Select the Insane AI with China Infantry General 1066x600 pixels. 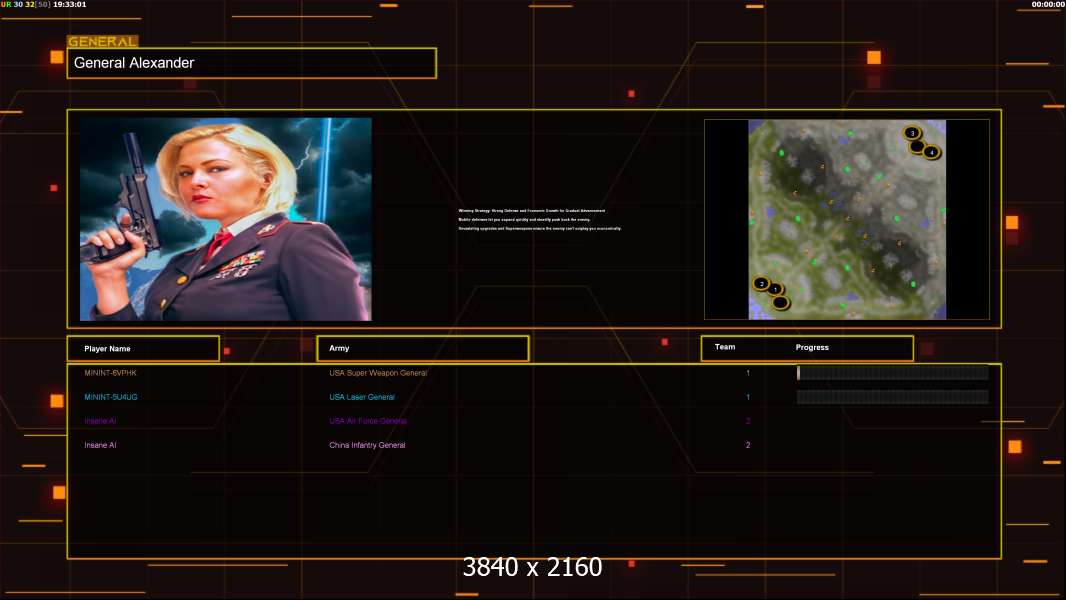point(100,445)
